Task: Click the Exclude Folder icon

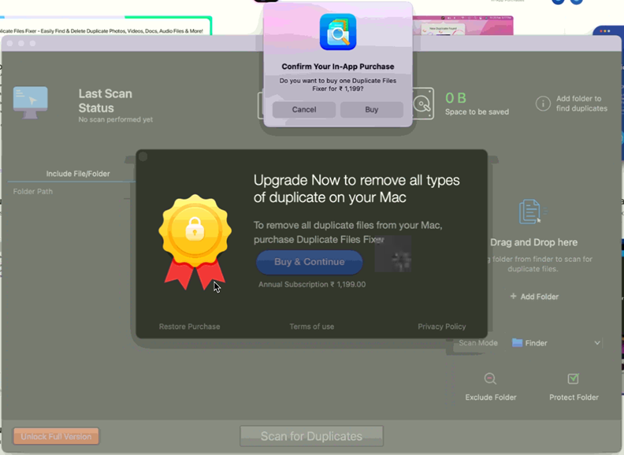Action: click(490, 379)
